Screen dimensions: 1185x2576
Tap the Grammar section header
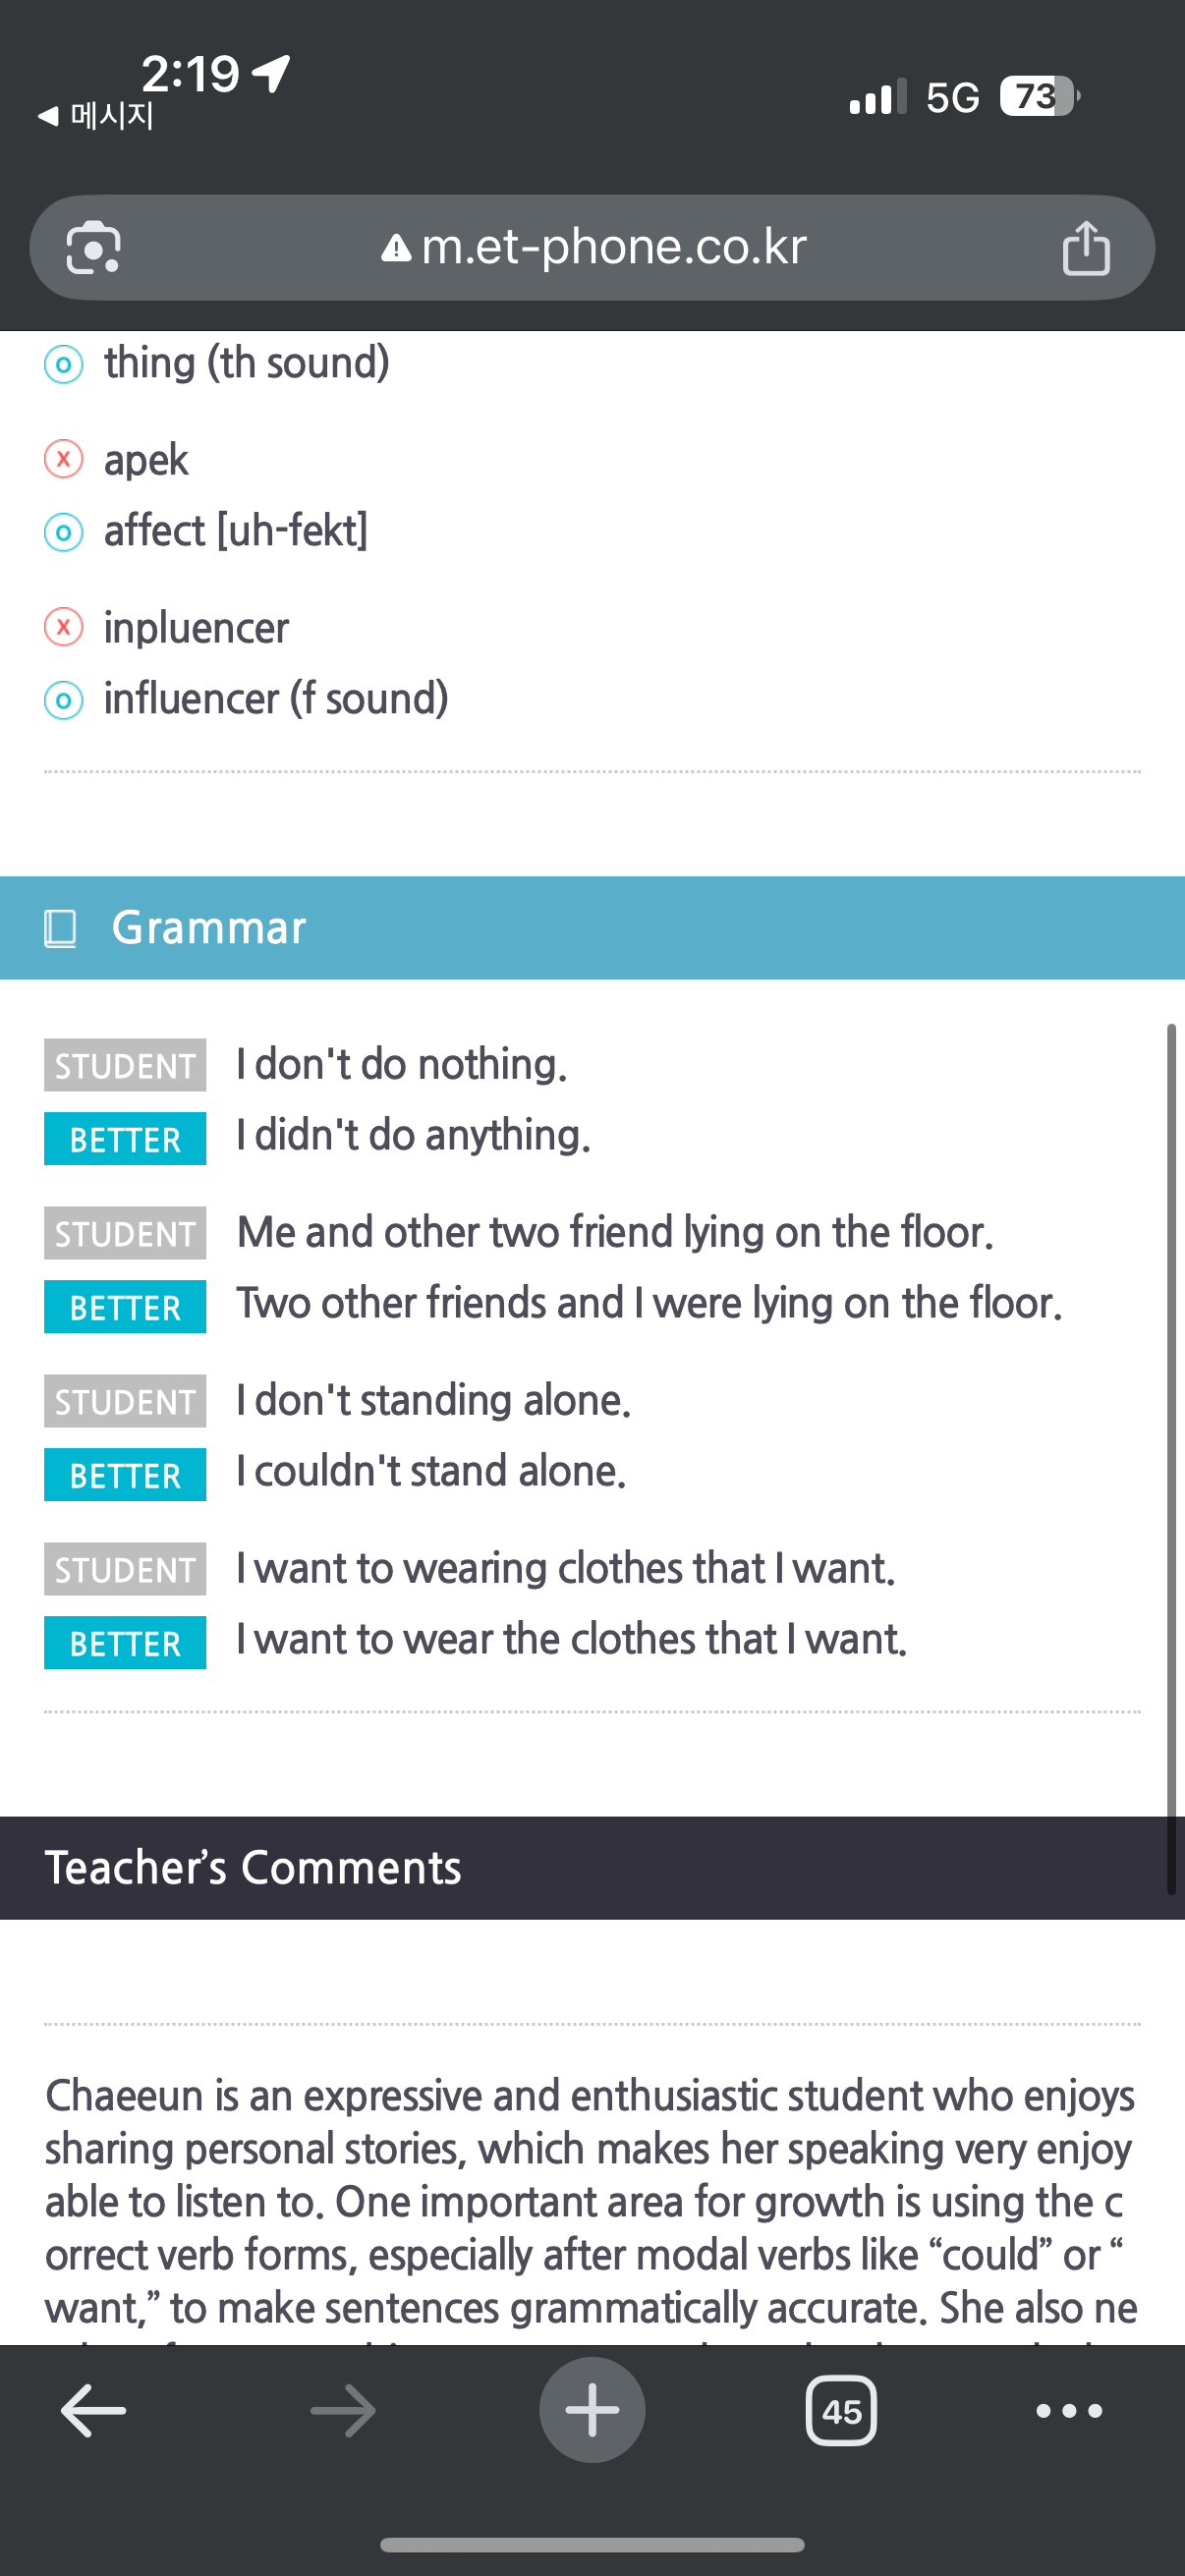592,928
